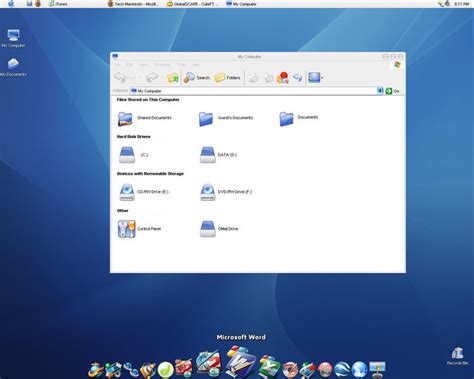This screenshot has height=379, width=474.
Task: Click the Adobe CS2 dock icon
Action: (209, 364)
